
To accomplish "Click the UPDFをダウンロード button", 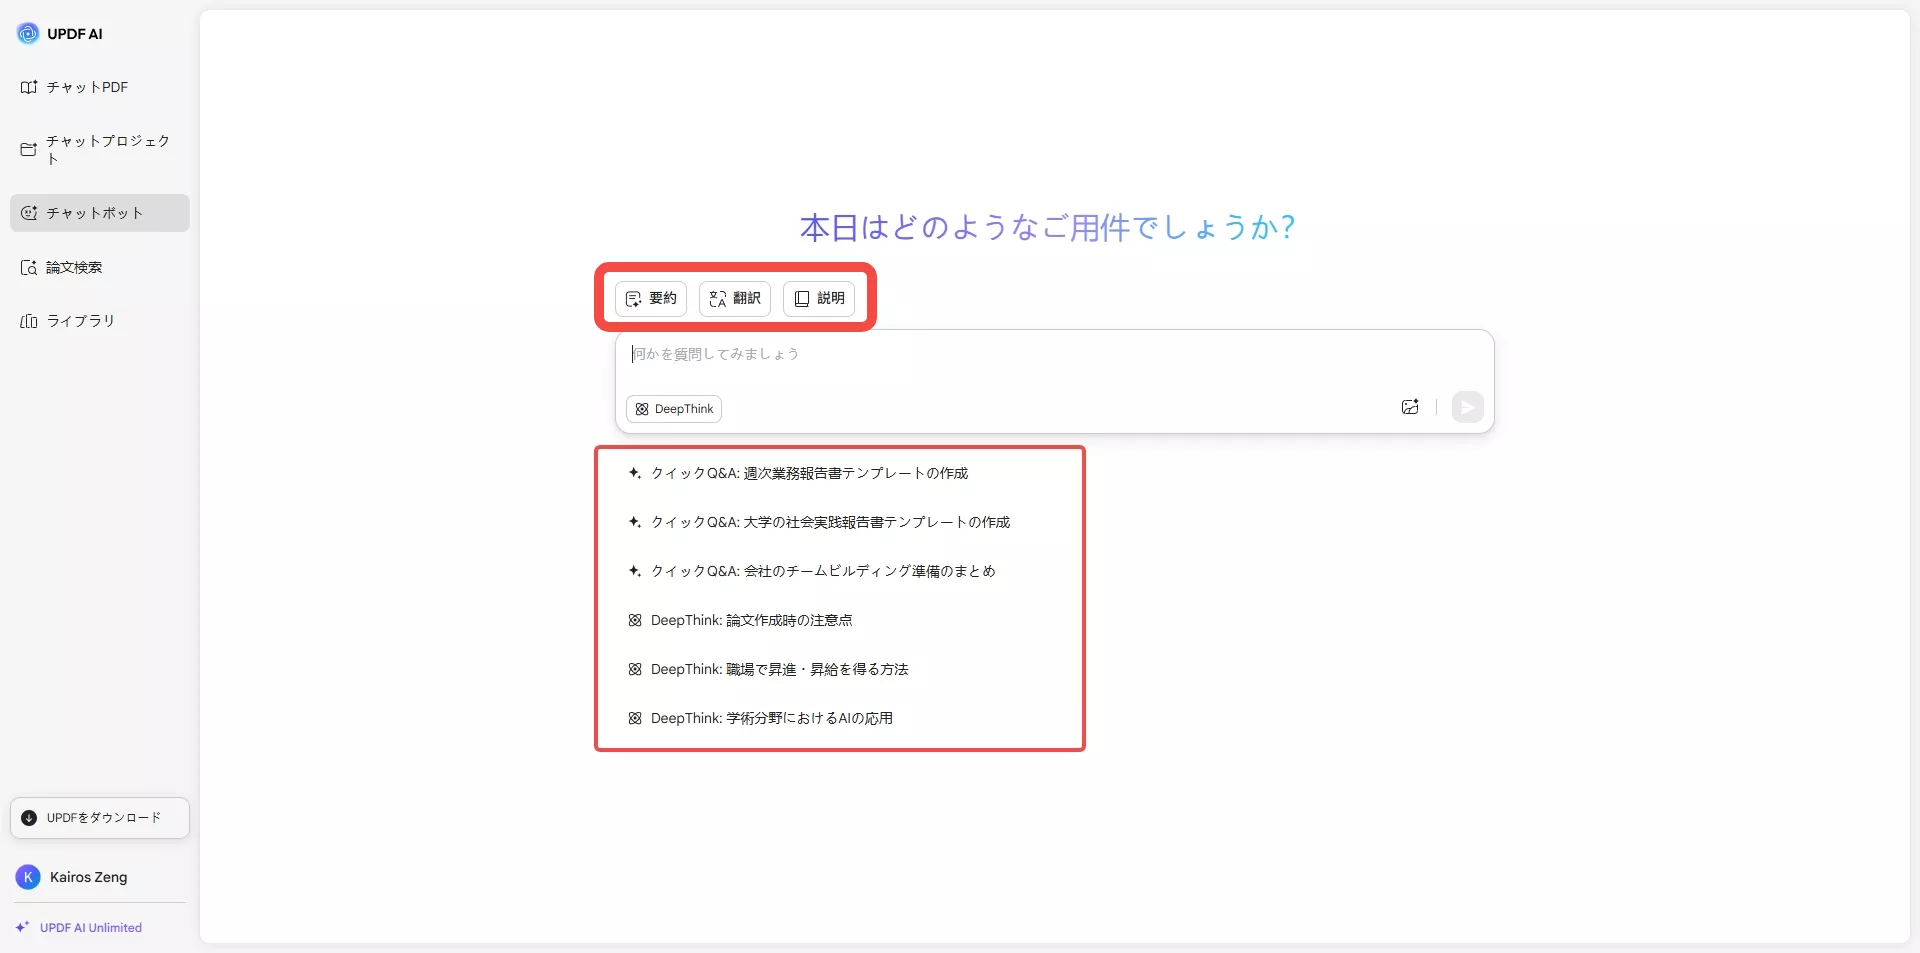I will [x=100, y=818].
